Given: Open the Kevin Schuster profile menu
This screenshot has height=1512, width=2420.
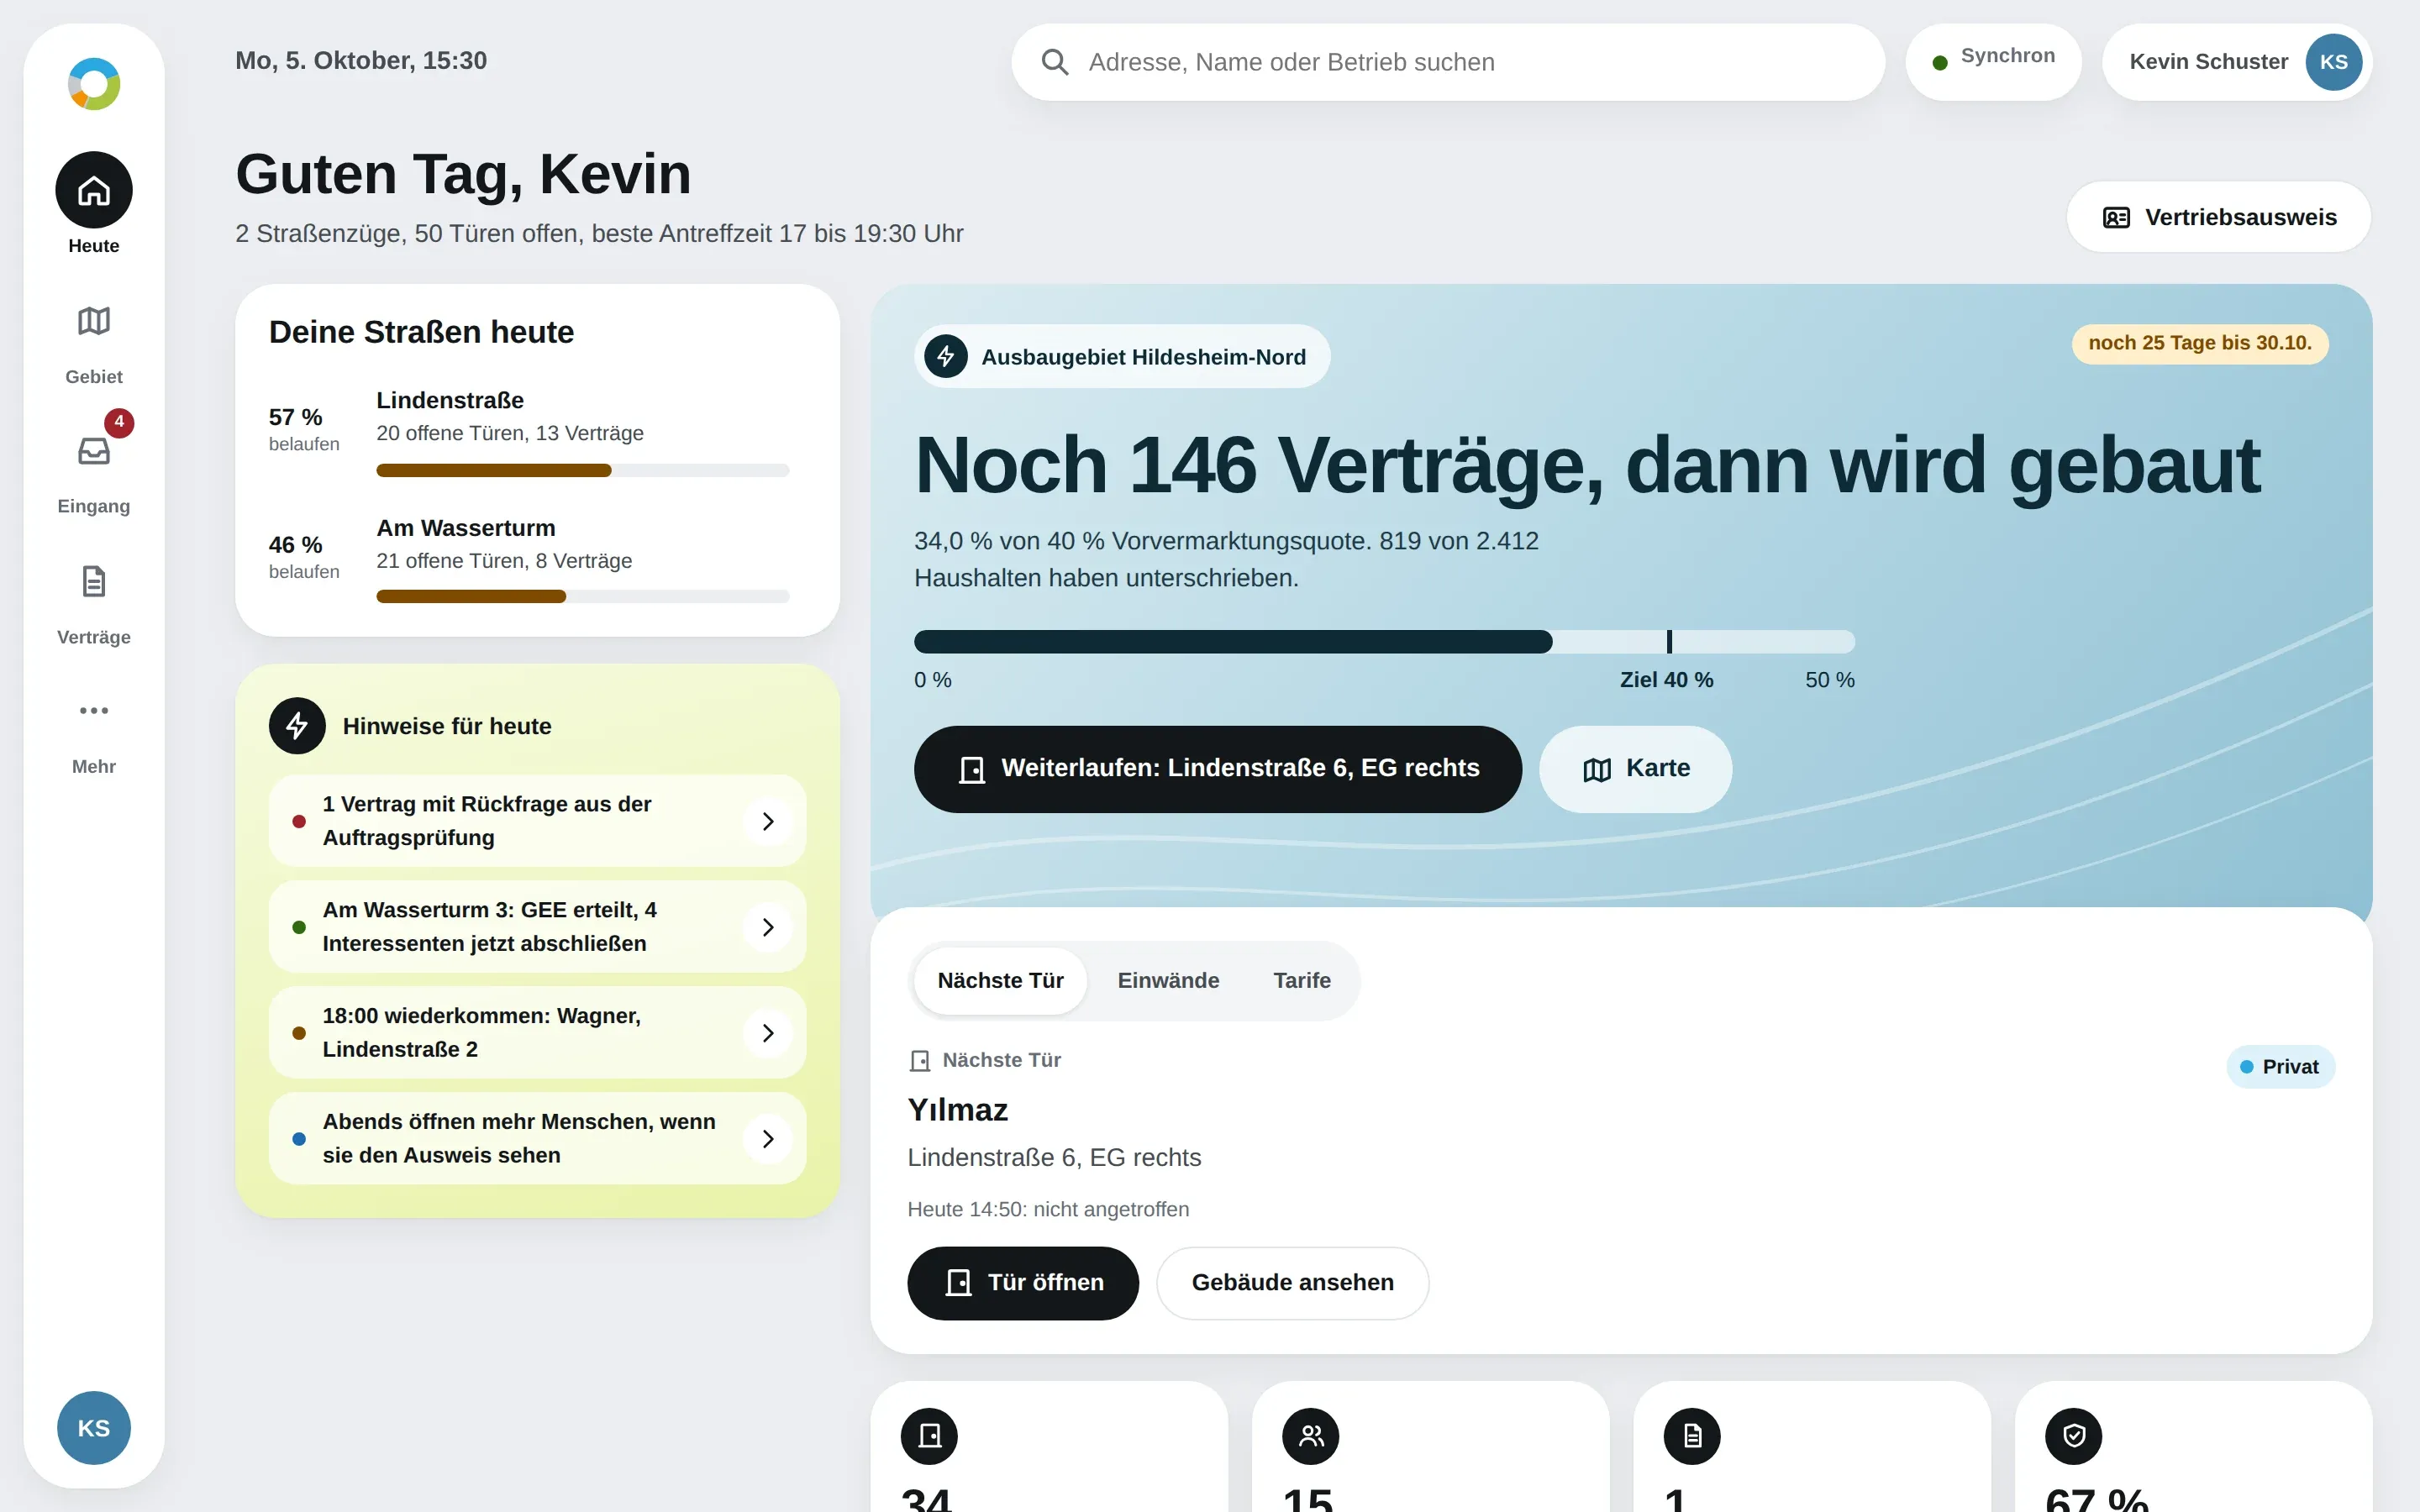Looking at the screenshot, I should pyautogui.click(x=2237, y=62).
